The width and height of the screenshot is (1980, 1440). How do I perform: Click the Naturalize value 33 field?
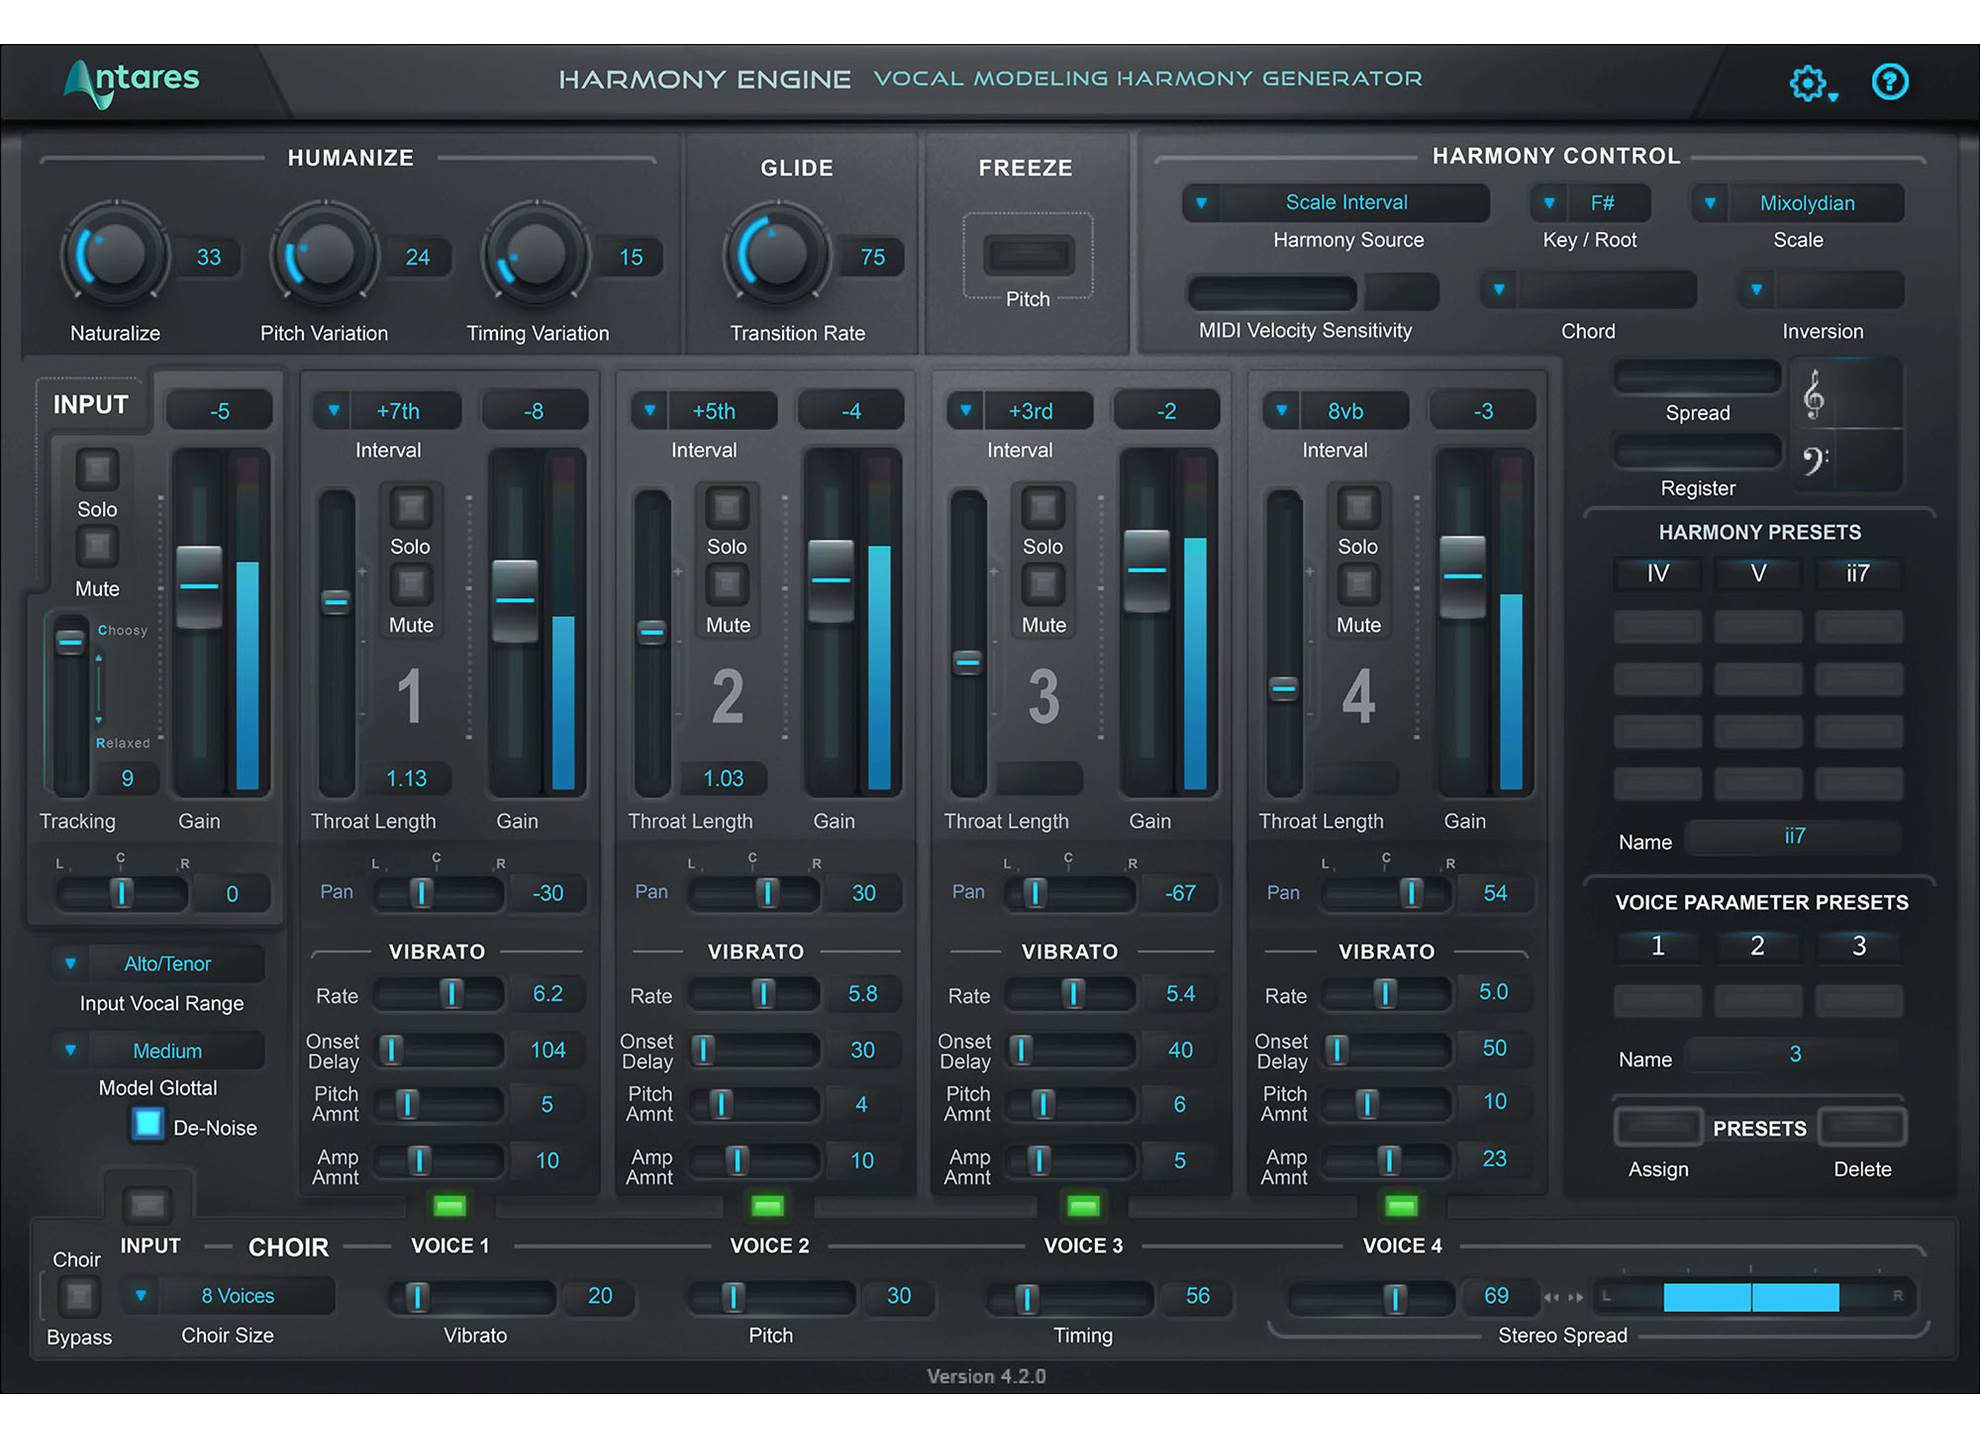[208, 257]
